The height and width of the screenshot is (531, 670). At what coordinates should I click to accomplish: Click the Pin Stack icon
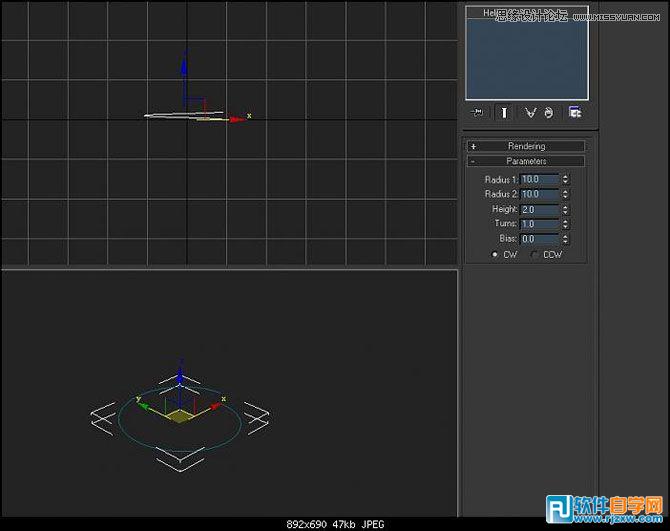point(476,113)
